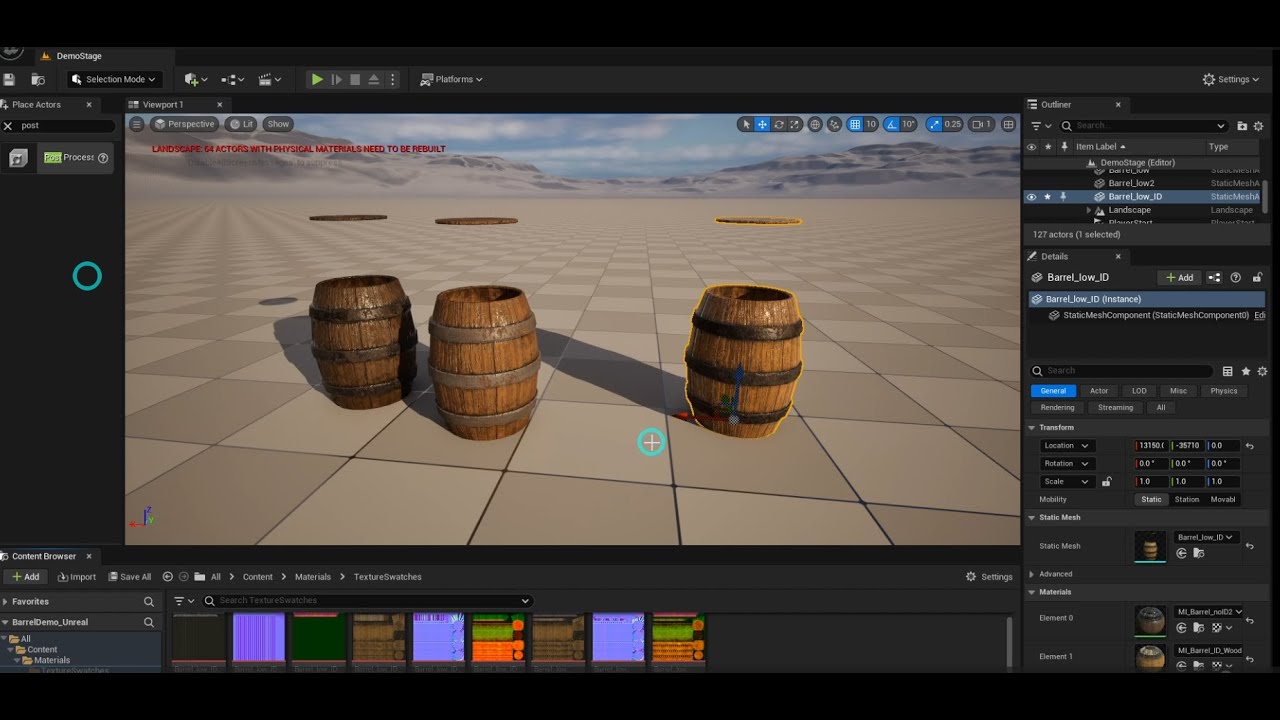Click Import in the Content Browser

[77, 577]
